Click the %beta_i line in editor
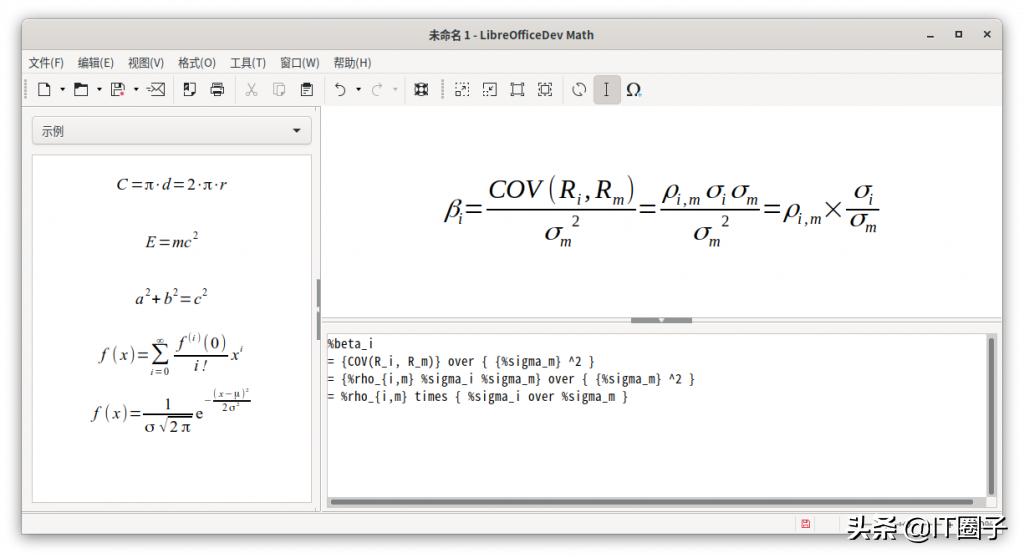The image size is (1024, 558). pos(350,344)
